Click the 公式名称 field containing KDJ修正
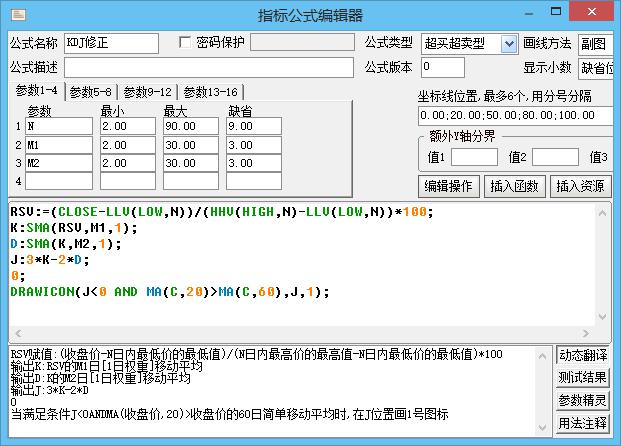This screenshot has height=446, width=621. 111,43
